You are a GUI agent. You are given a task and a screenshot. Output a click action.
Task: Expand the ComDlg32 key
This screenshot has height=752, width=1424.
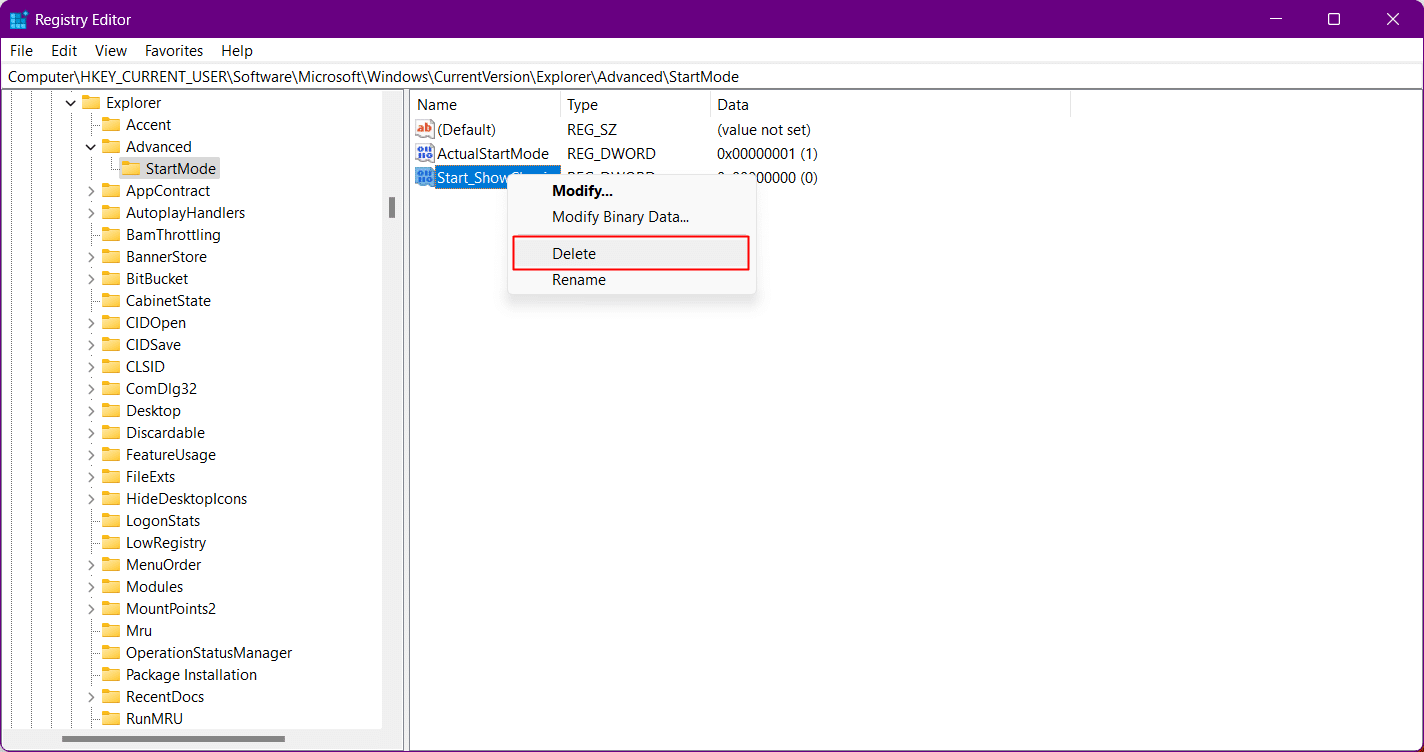click(91, 389)
